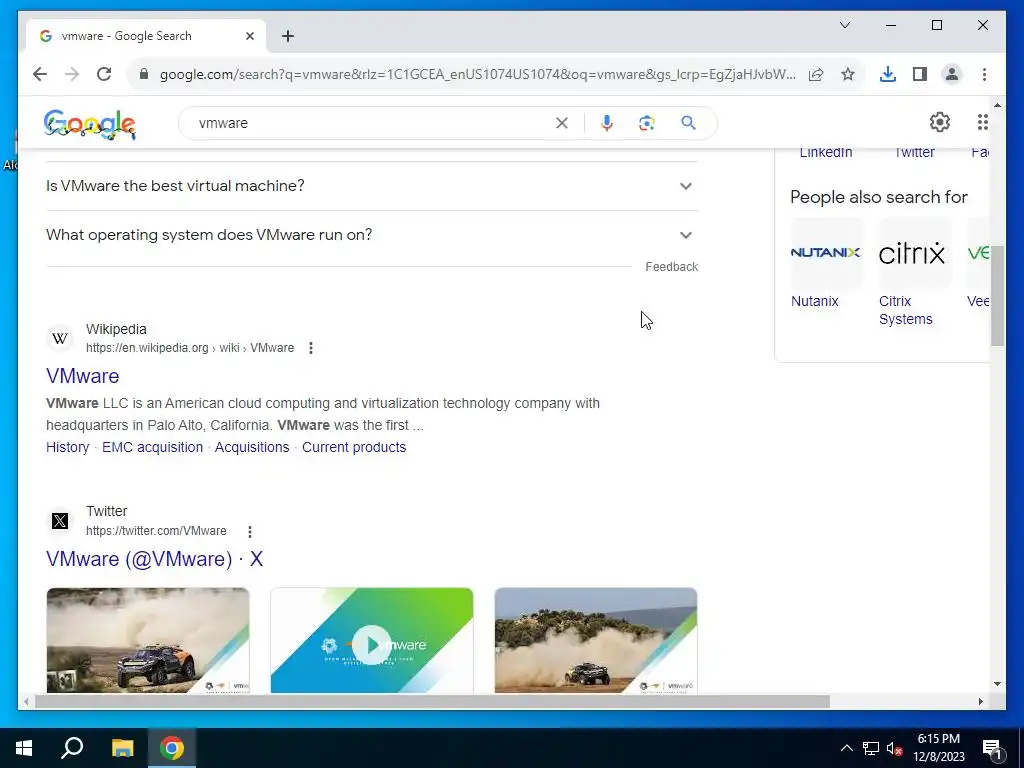This screenshot has height=768, width=1024.
Task: Open more options for the Twitter result
Action: click(249, 532)
